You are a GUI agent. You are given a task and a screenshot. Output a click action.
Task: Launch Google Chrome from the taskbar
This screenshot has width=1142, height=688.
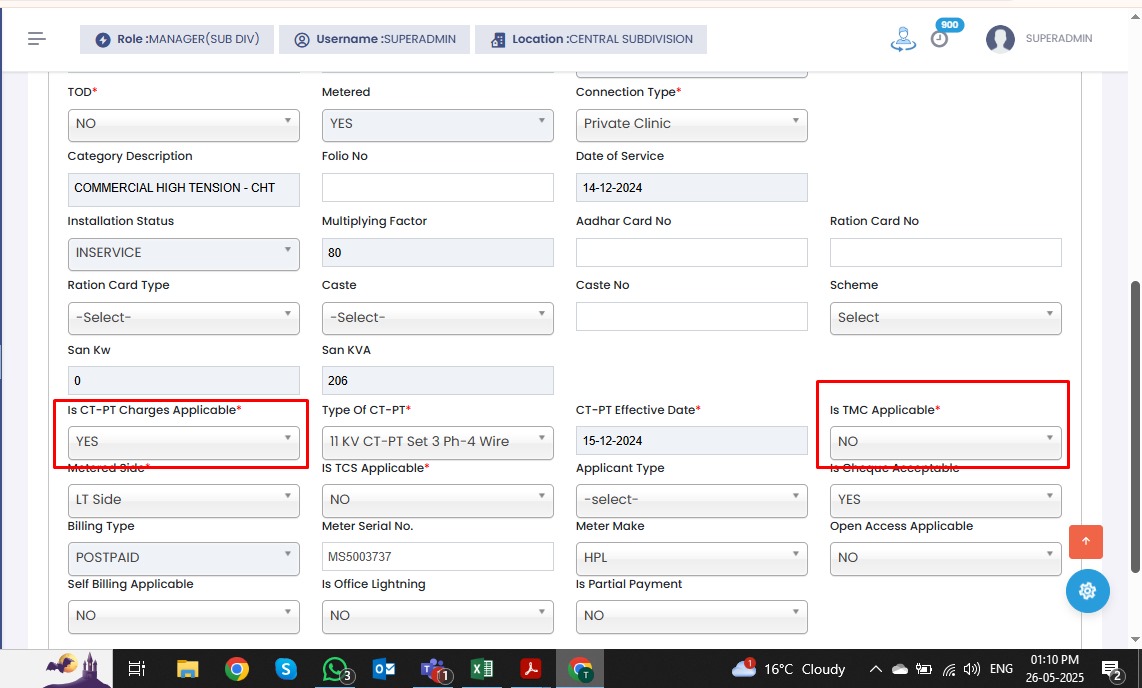point(237,668)
